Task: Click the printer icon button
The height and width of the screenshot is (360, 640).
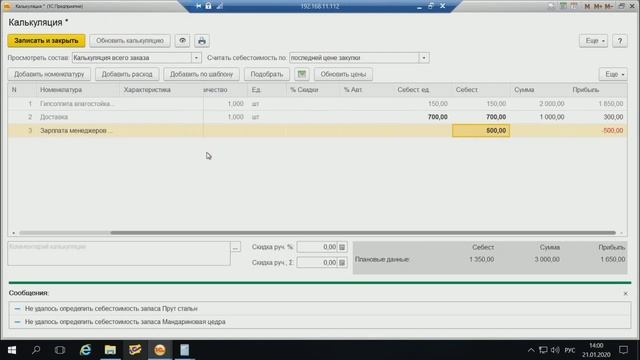Action: click(202, 41)
